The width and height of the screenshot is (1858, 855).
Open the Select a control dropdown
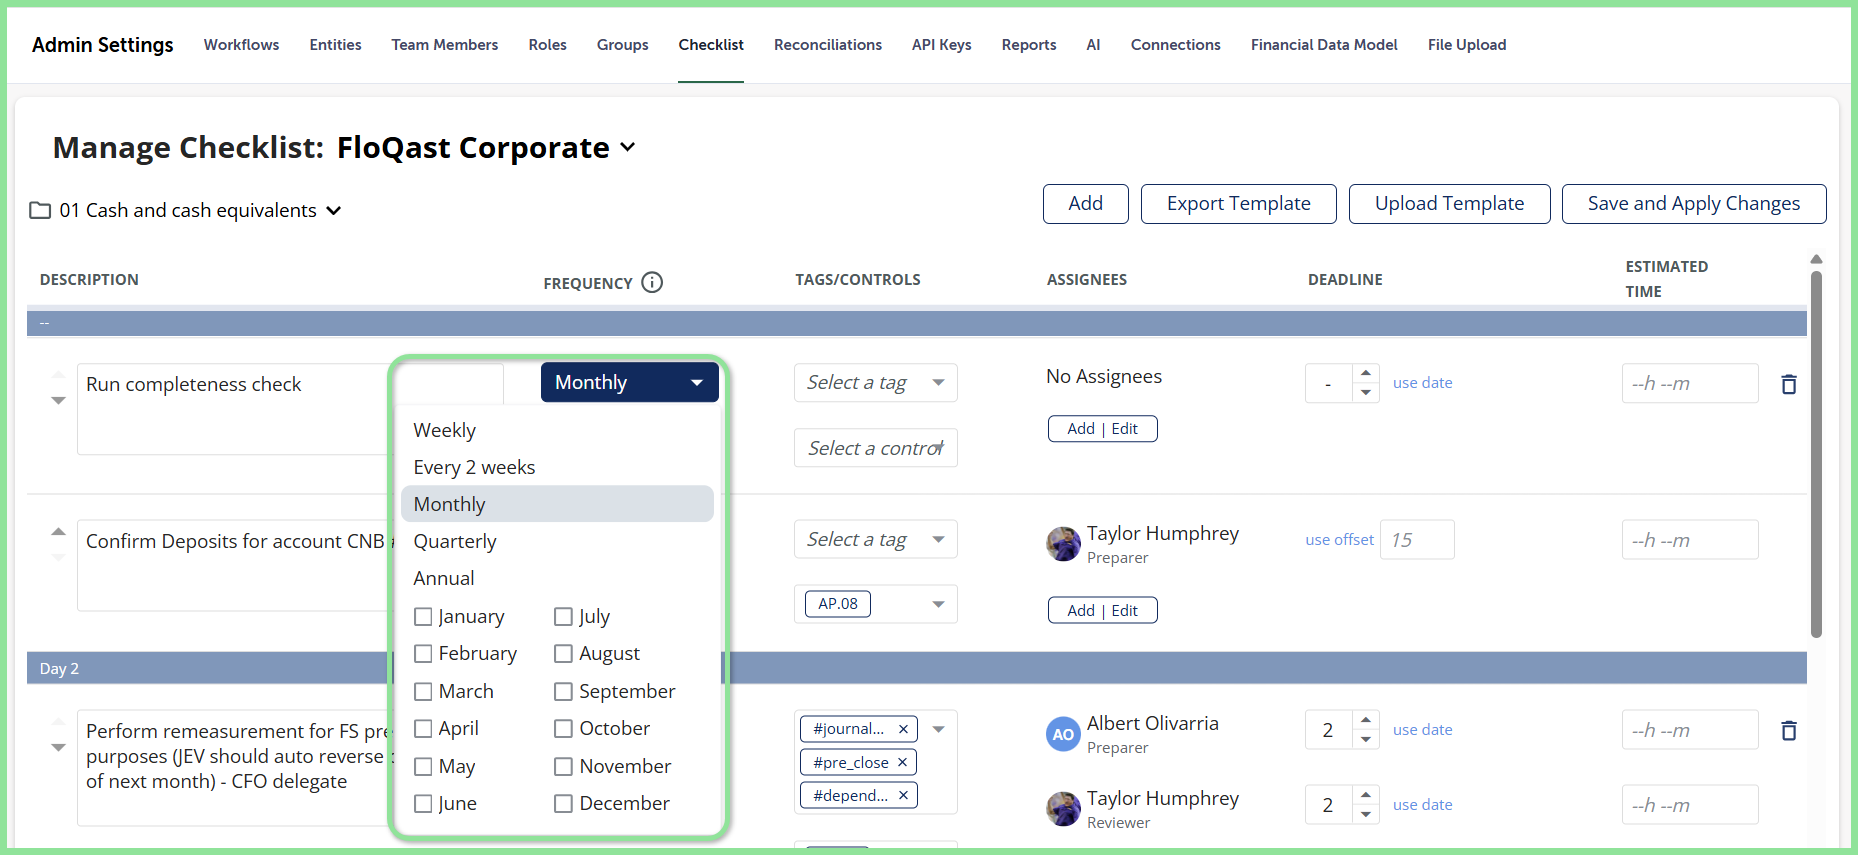coord(876,448)
